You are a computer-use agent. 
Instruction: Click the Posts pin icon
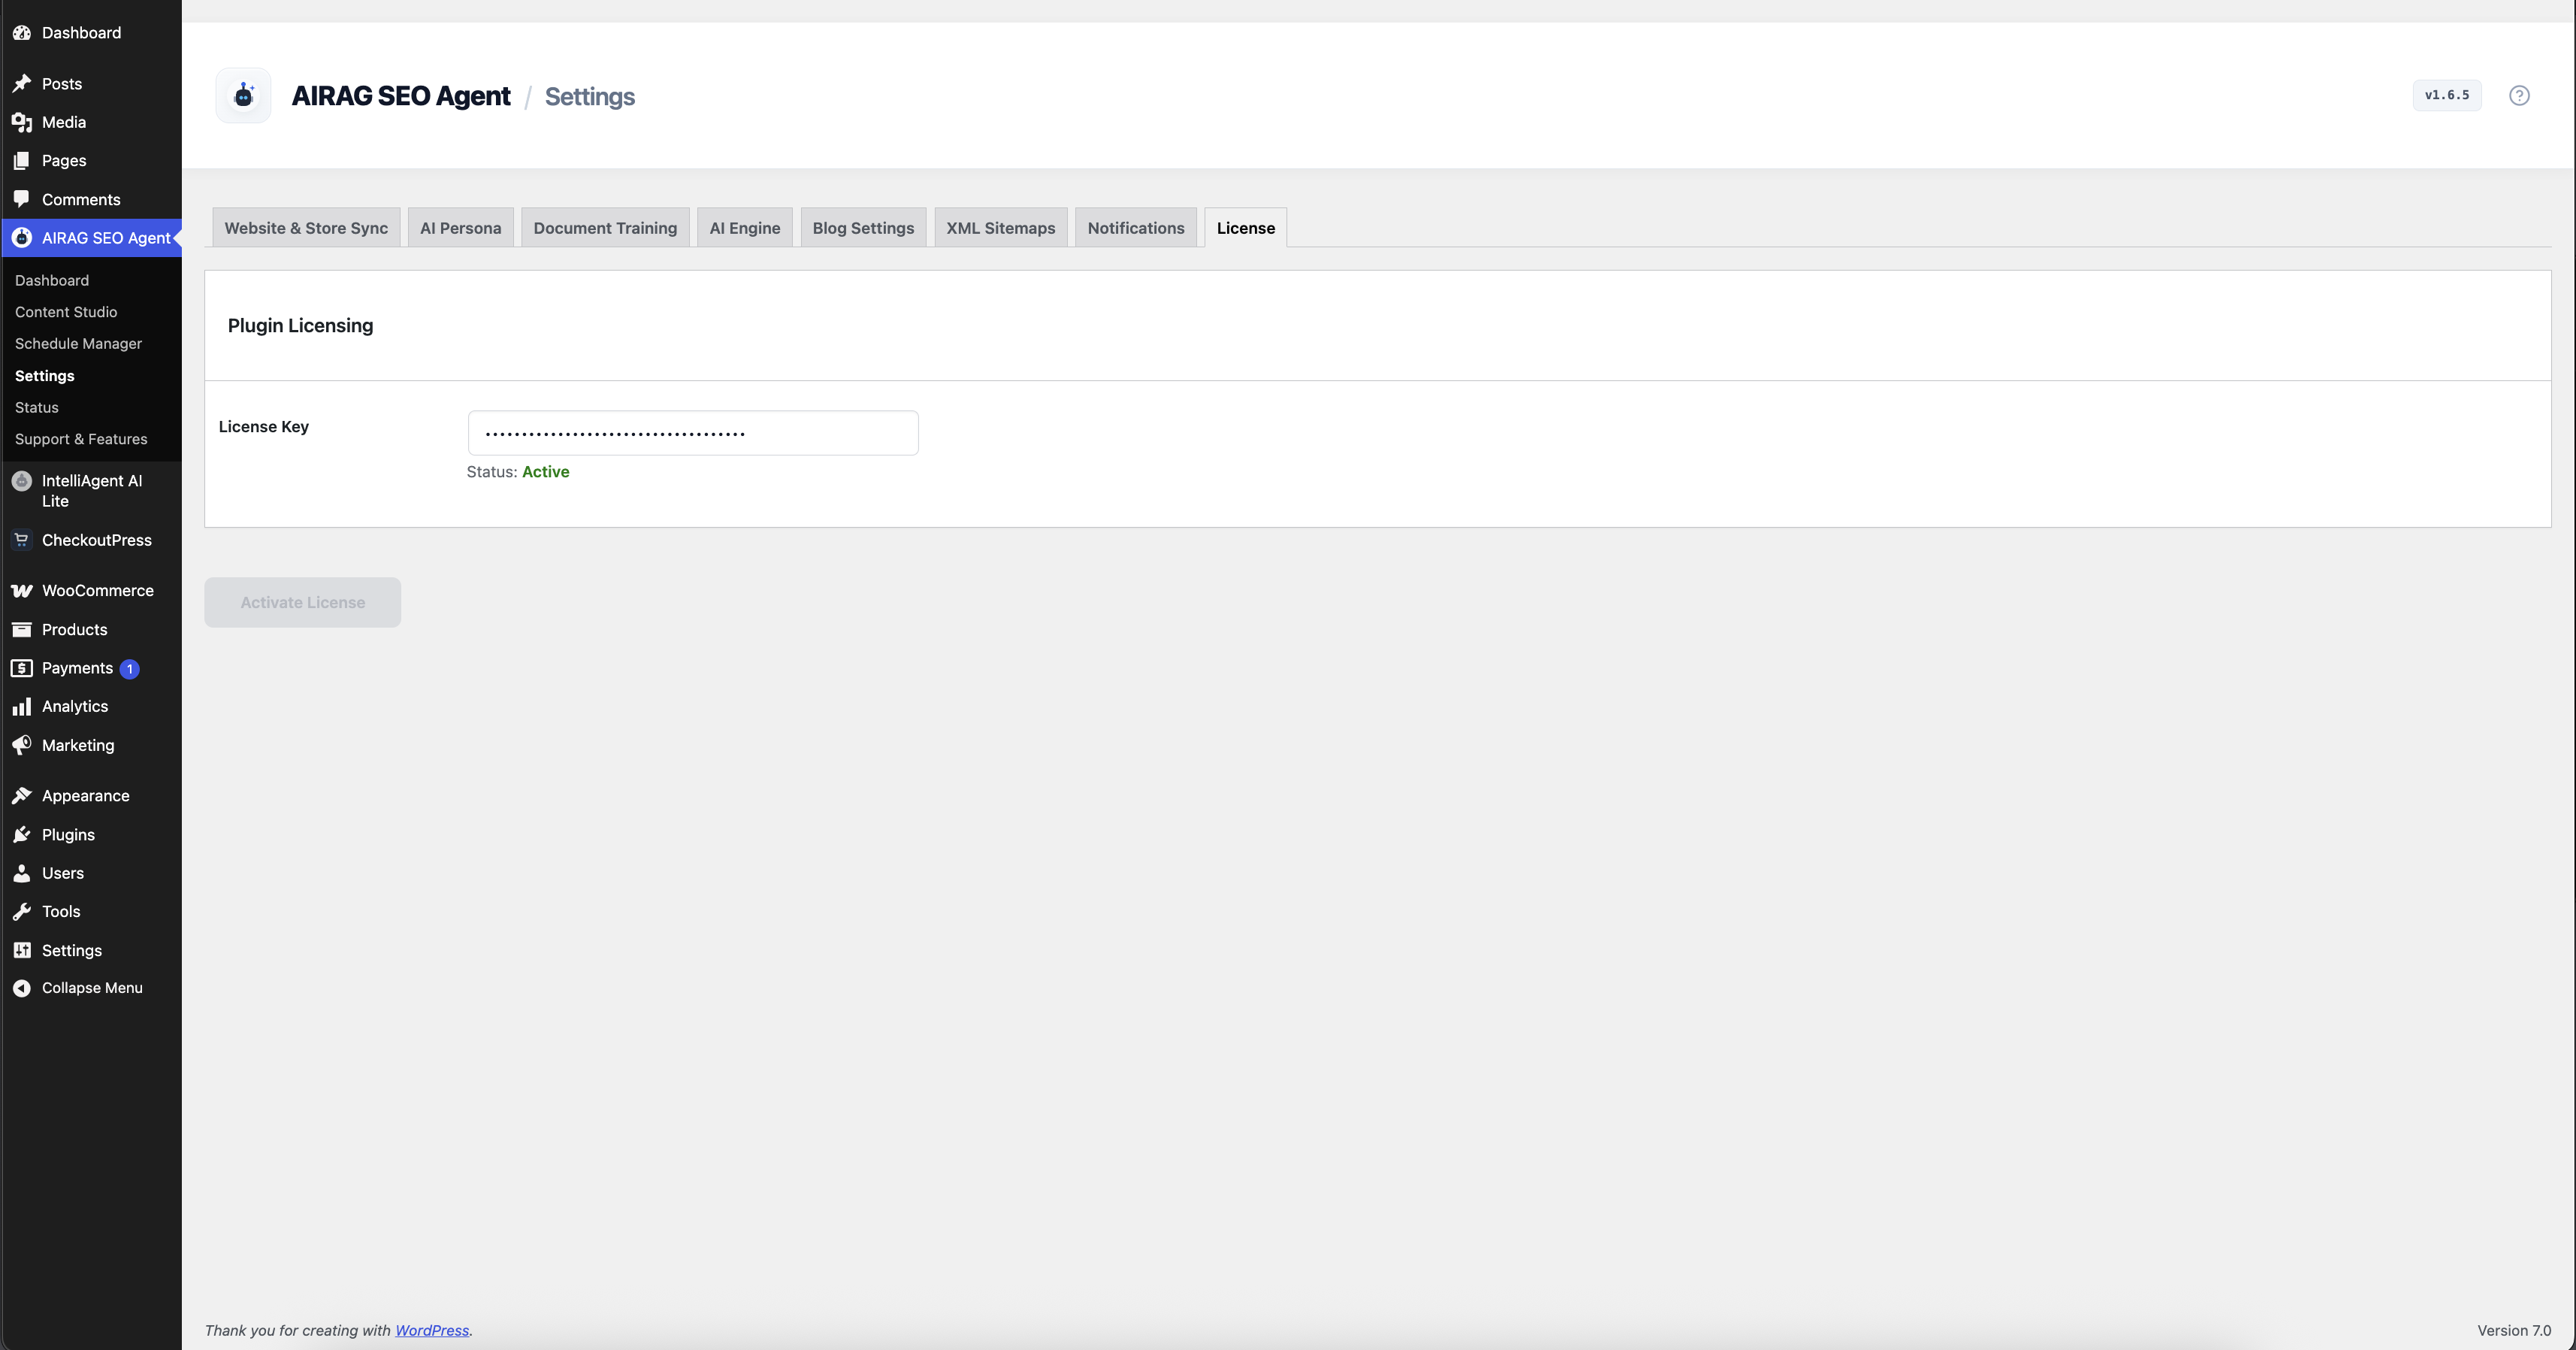pos(22,84)
